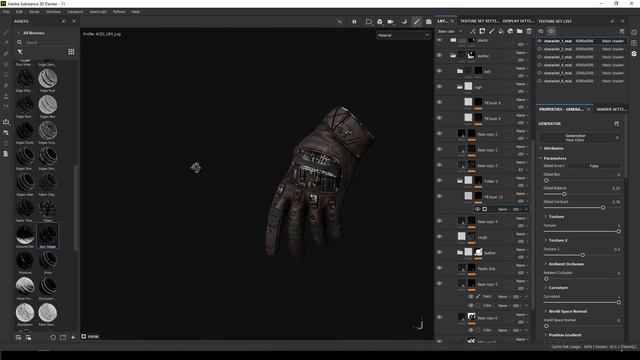Open the history clock icon in right dock
640x360 pixels.
tap(634, 33)
